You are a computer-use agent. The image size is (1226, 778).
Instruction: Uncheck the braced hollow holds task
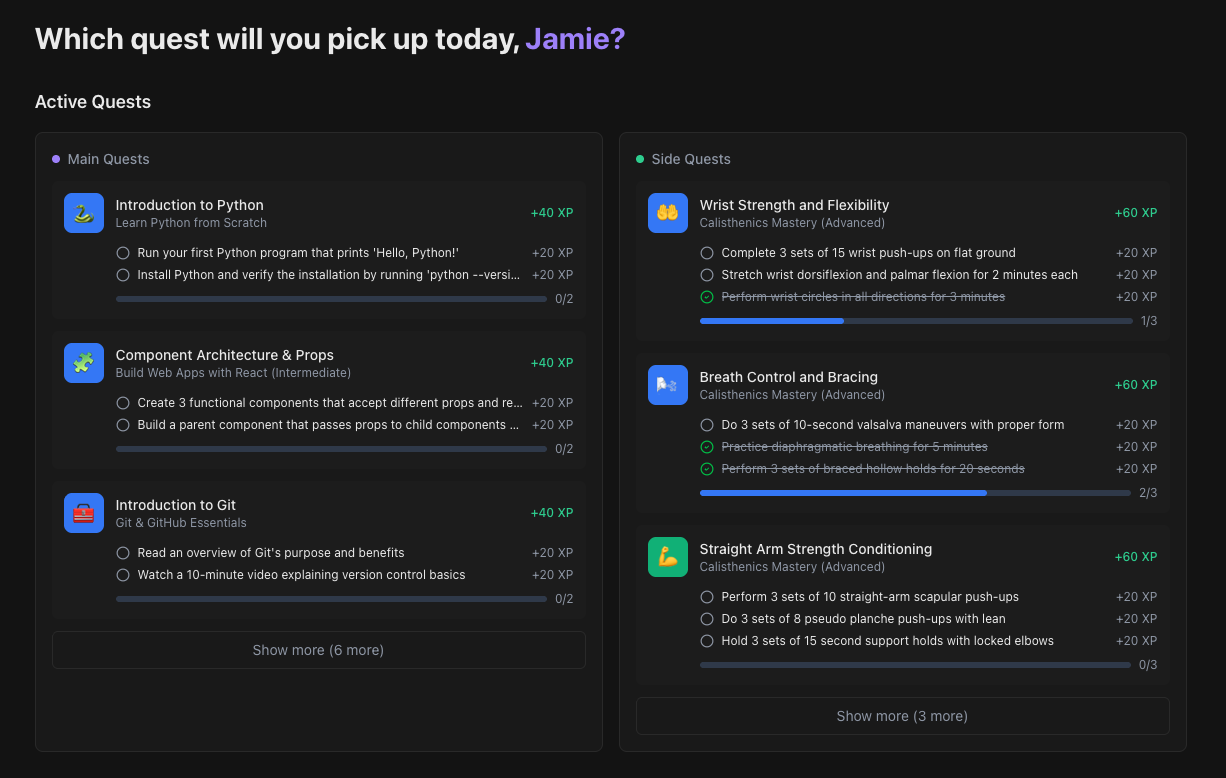click(x=707, y=469)
